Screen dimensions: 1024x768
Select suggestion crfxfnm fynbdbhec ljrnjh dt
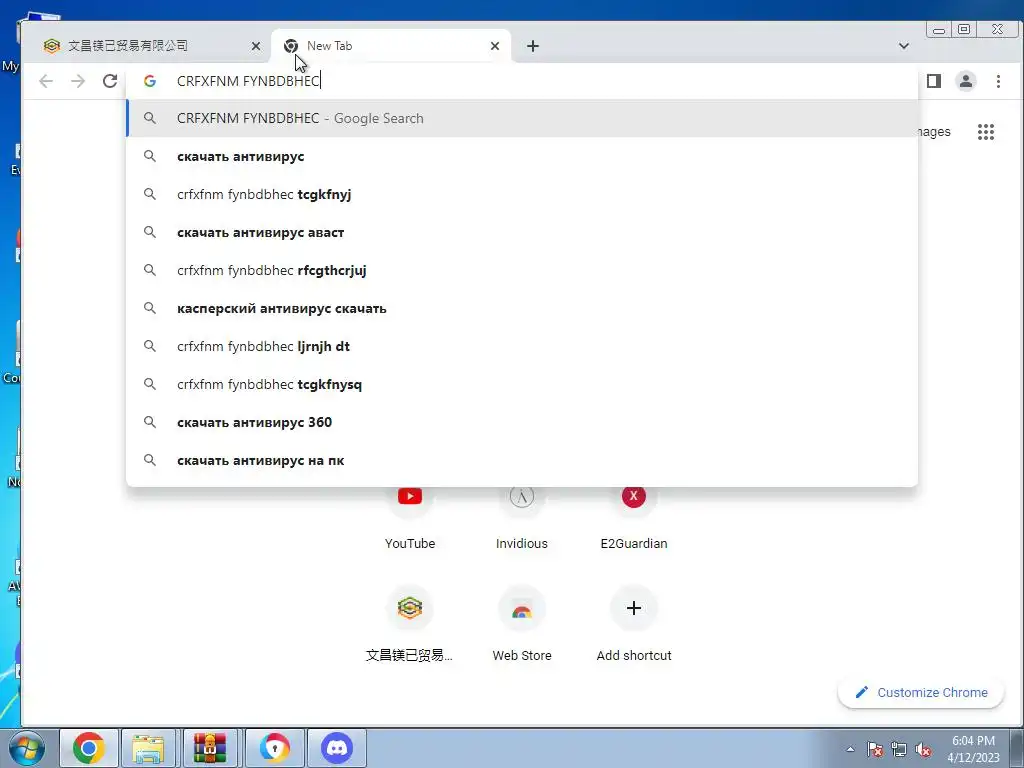click(522, 346)
